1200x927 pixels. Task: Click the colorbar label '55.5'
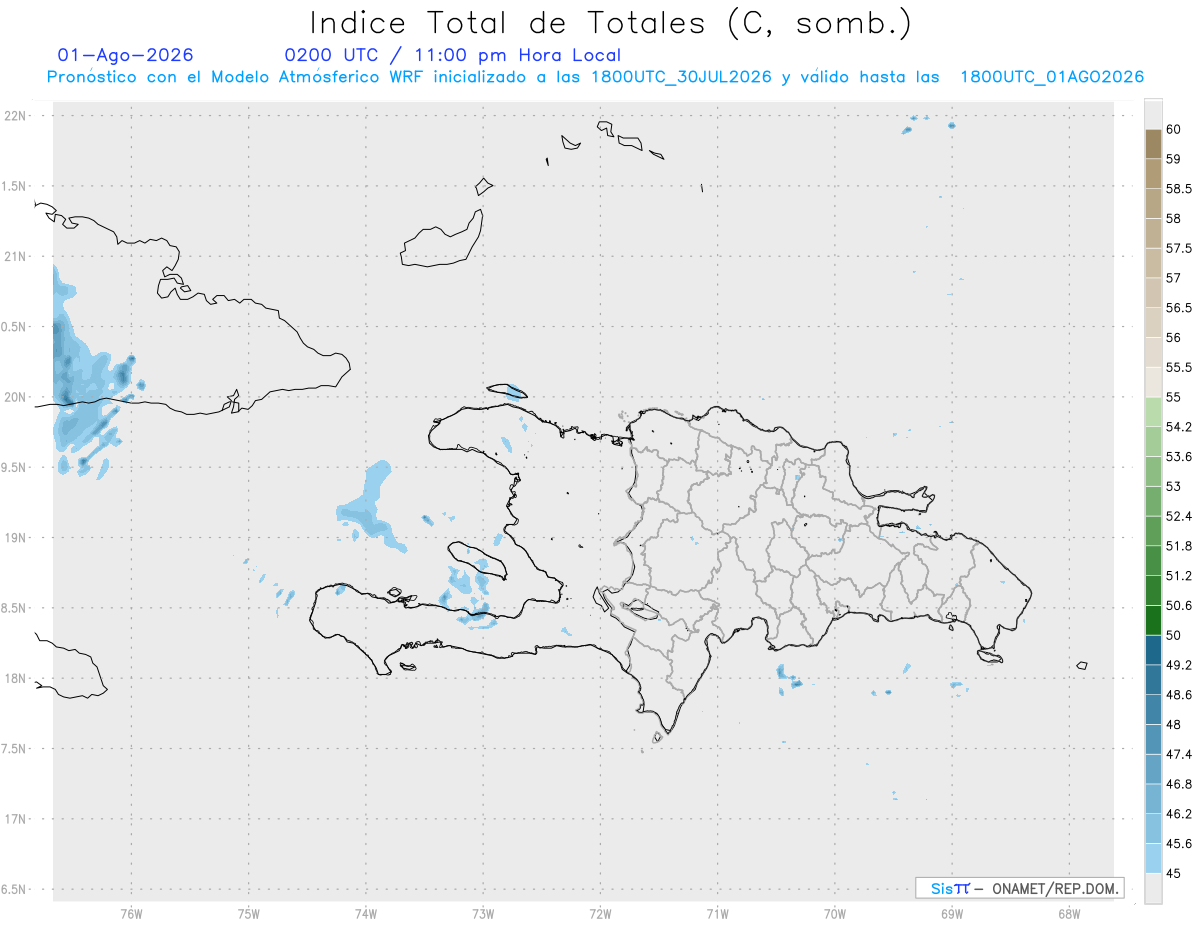[1179, 368]
